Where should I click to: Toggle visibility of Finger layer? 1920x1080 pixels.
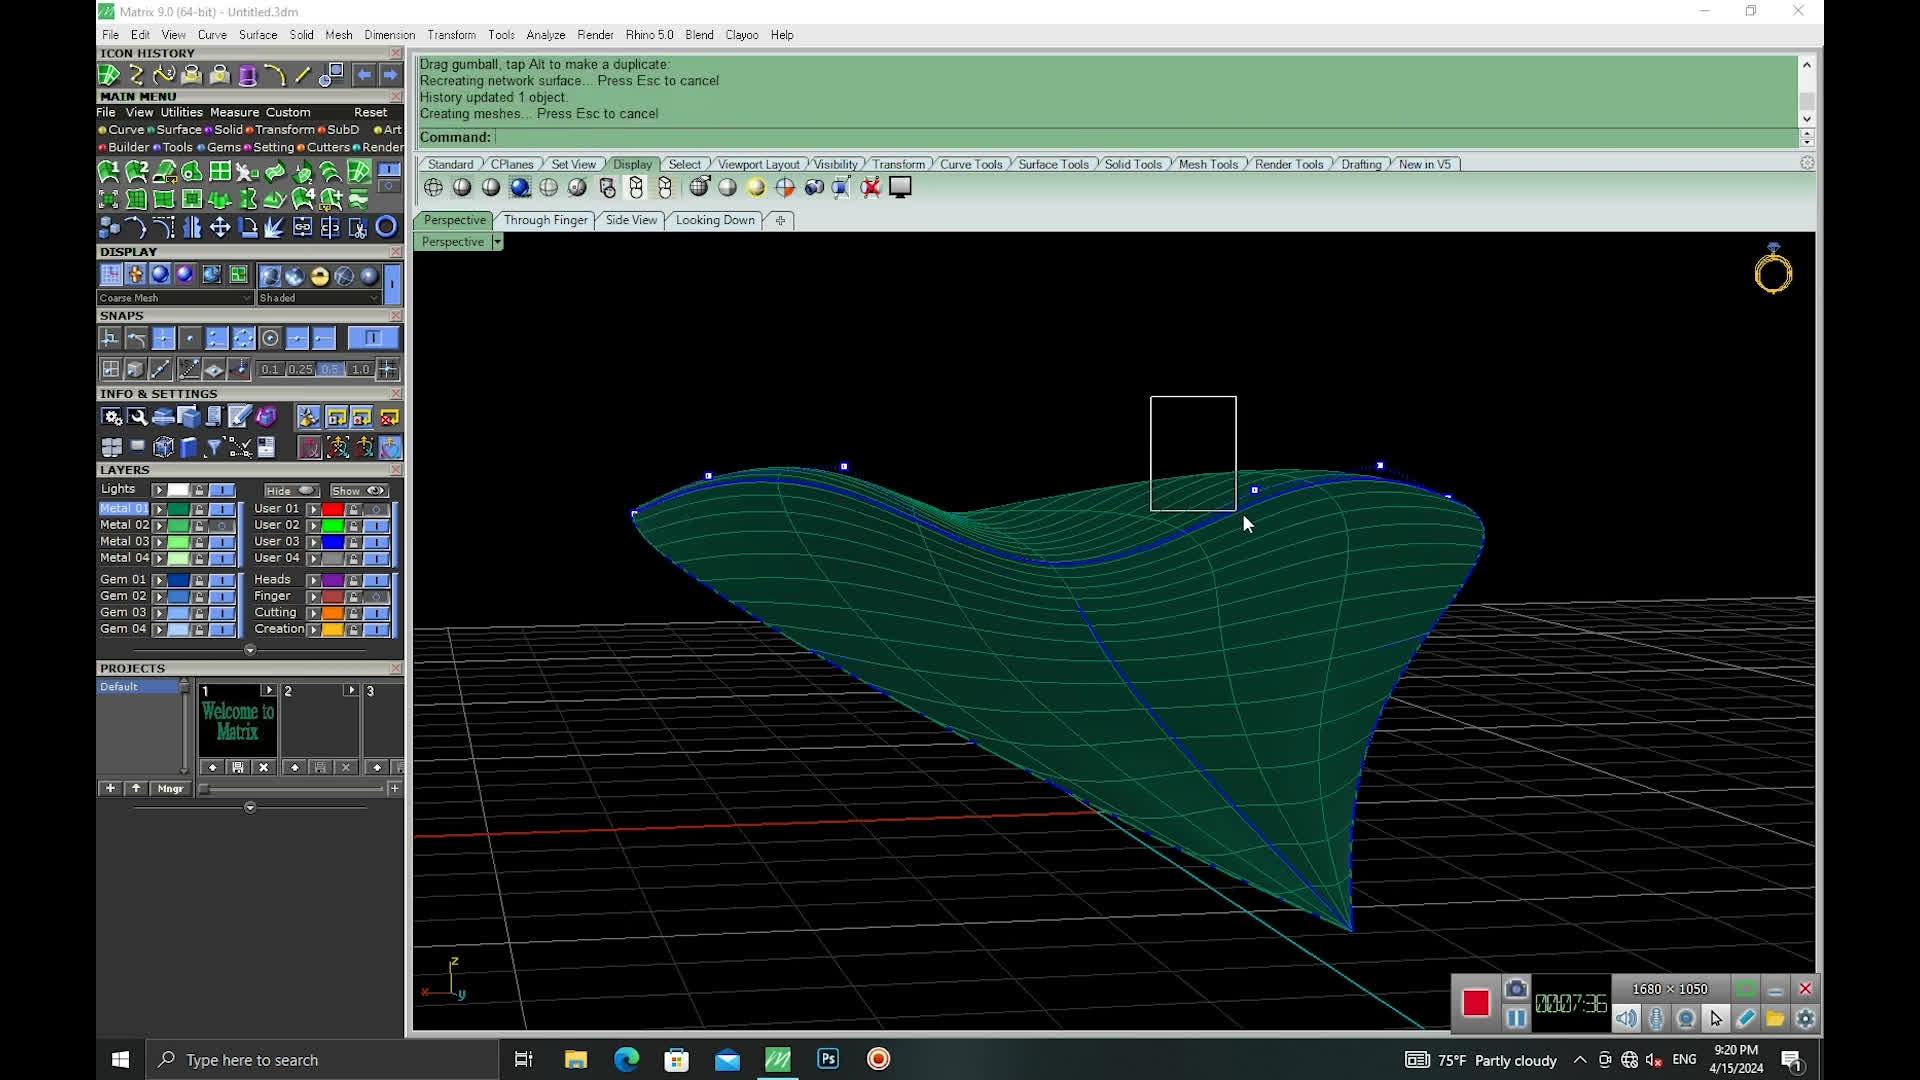click(x=376, y=597)
